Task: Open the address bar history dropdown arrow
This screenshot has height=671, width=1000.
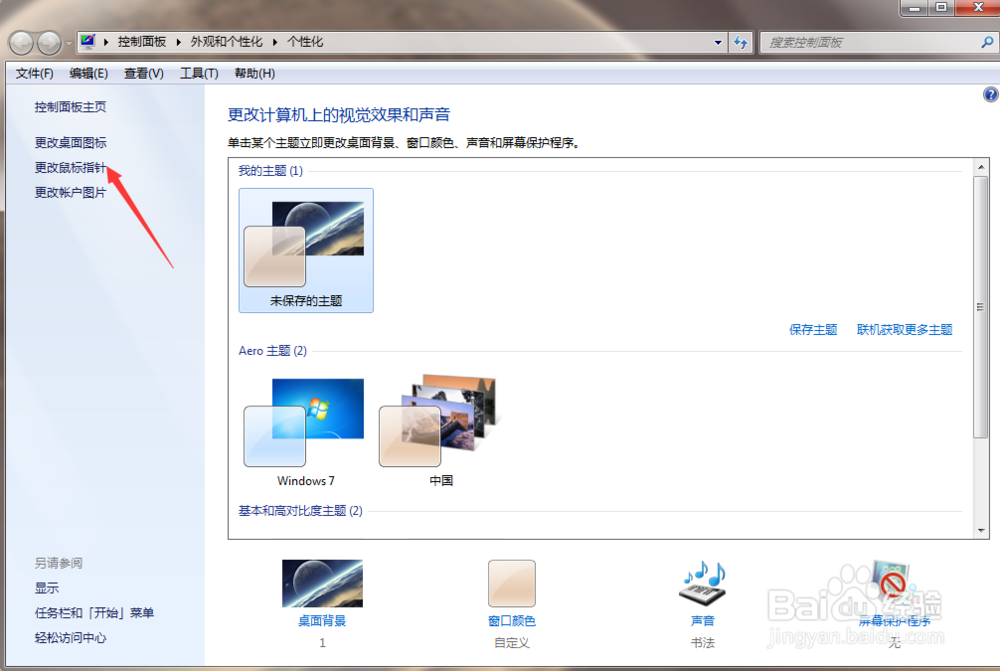Action: tap(717, 43)
